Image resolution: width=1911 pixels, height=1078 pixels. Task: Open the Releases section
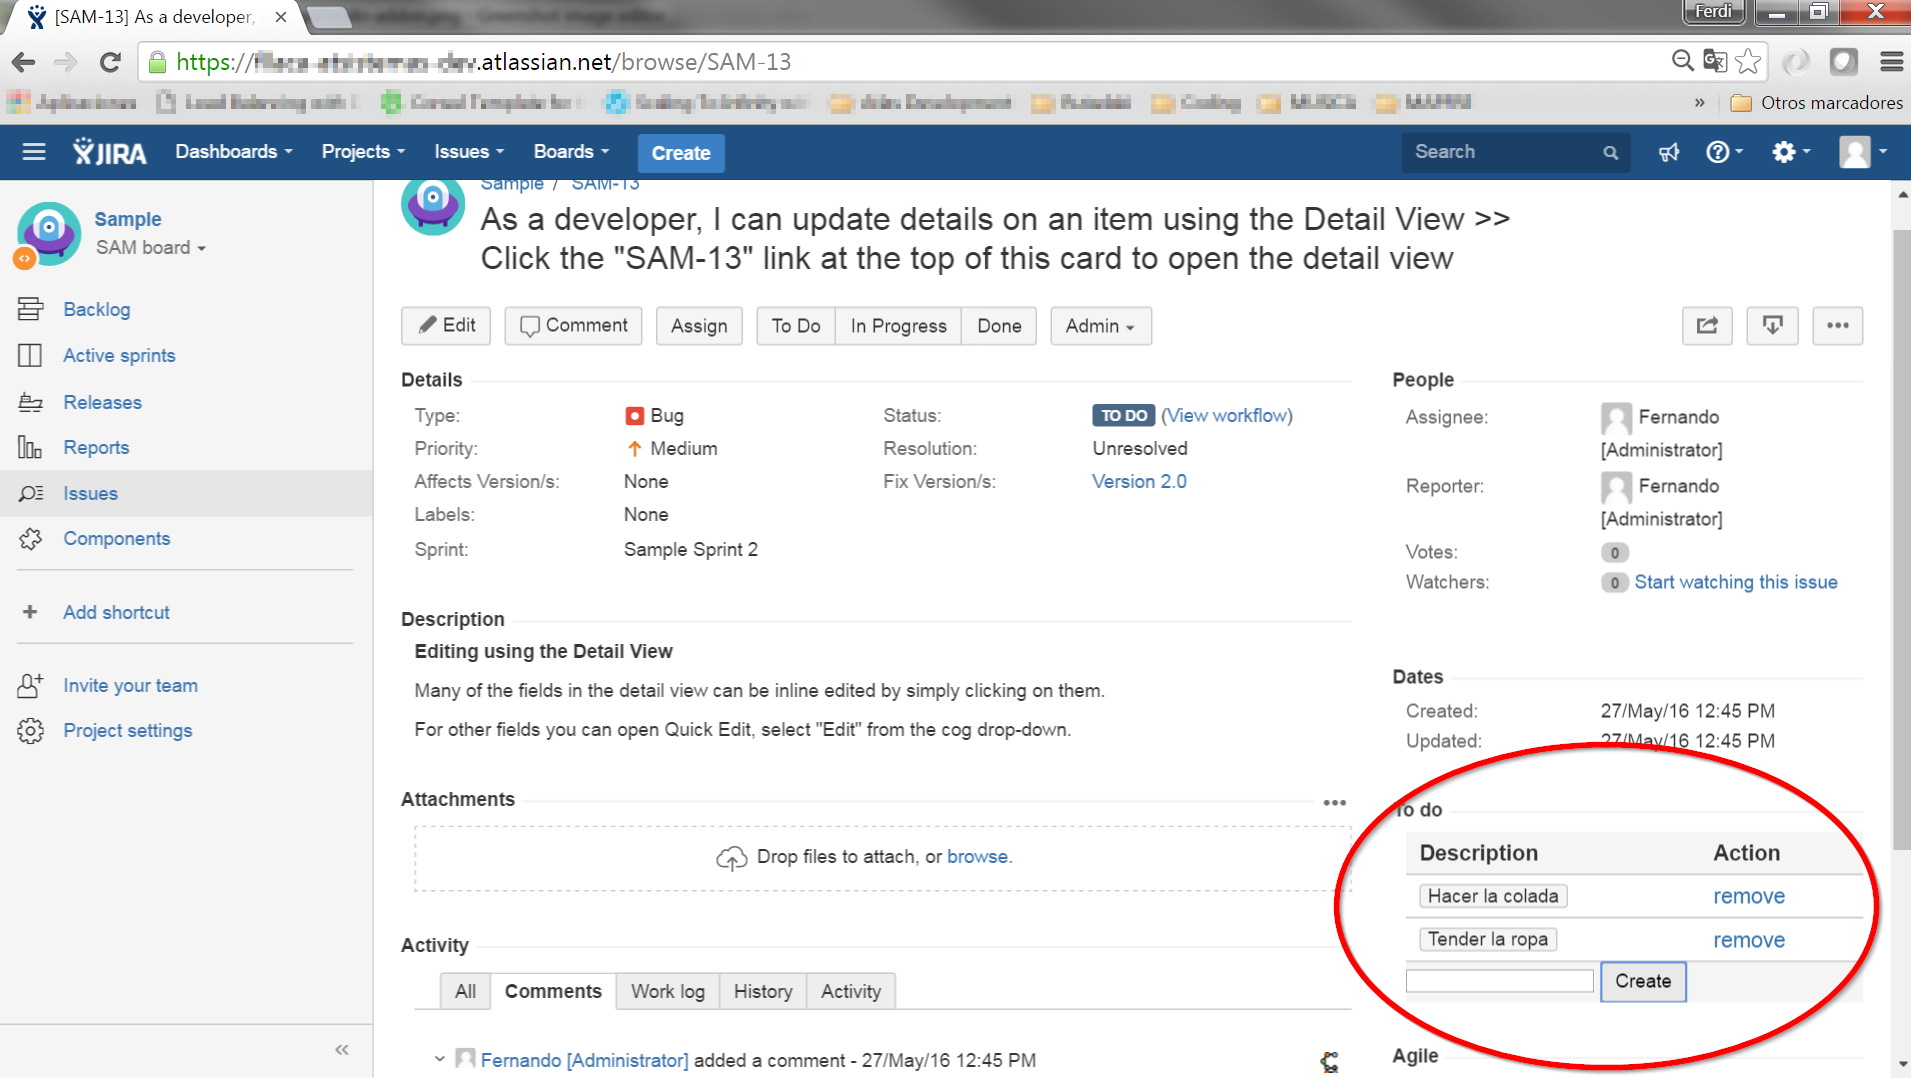pyautogui.click(x=102, y=402)
